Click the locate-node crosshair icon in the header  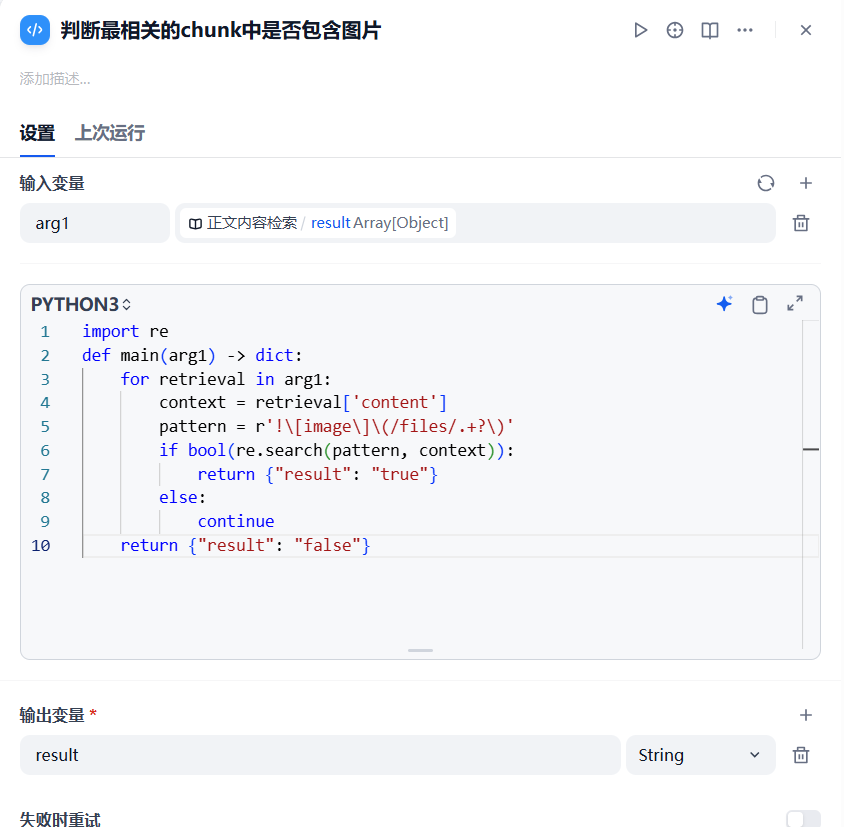674,30
